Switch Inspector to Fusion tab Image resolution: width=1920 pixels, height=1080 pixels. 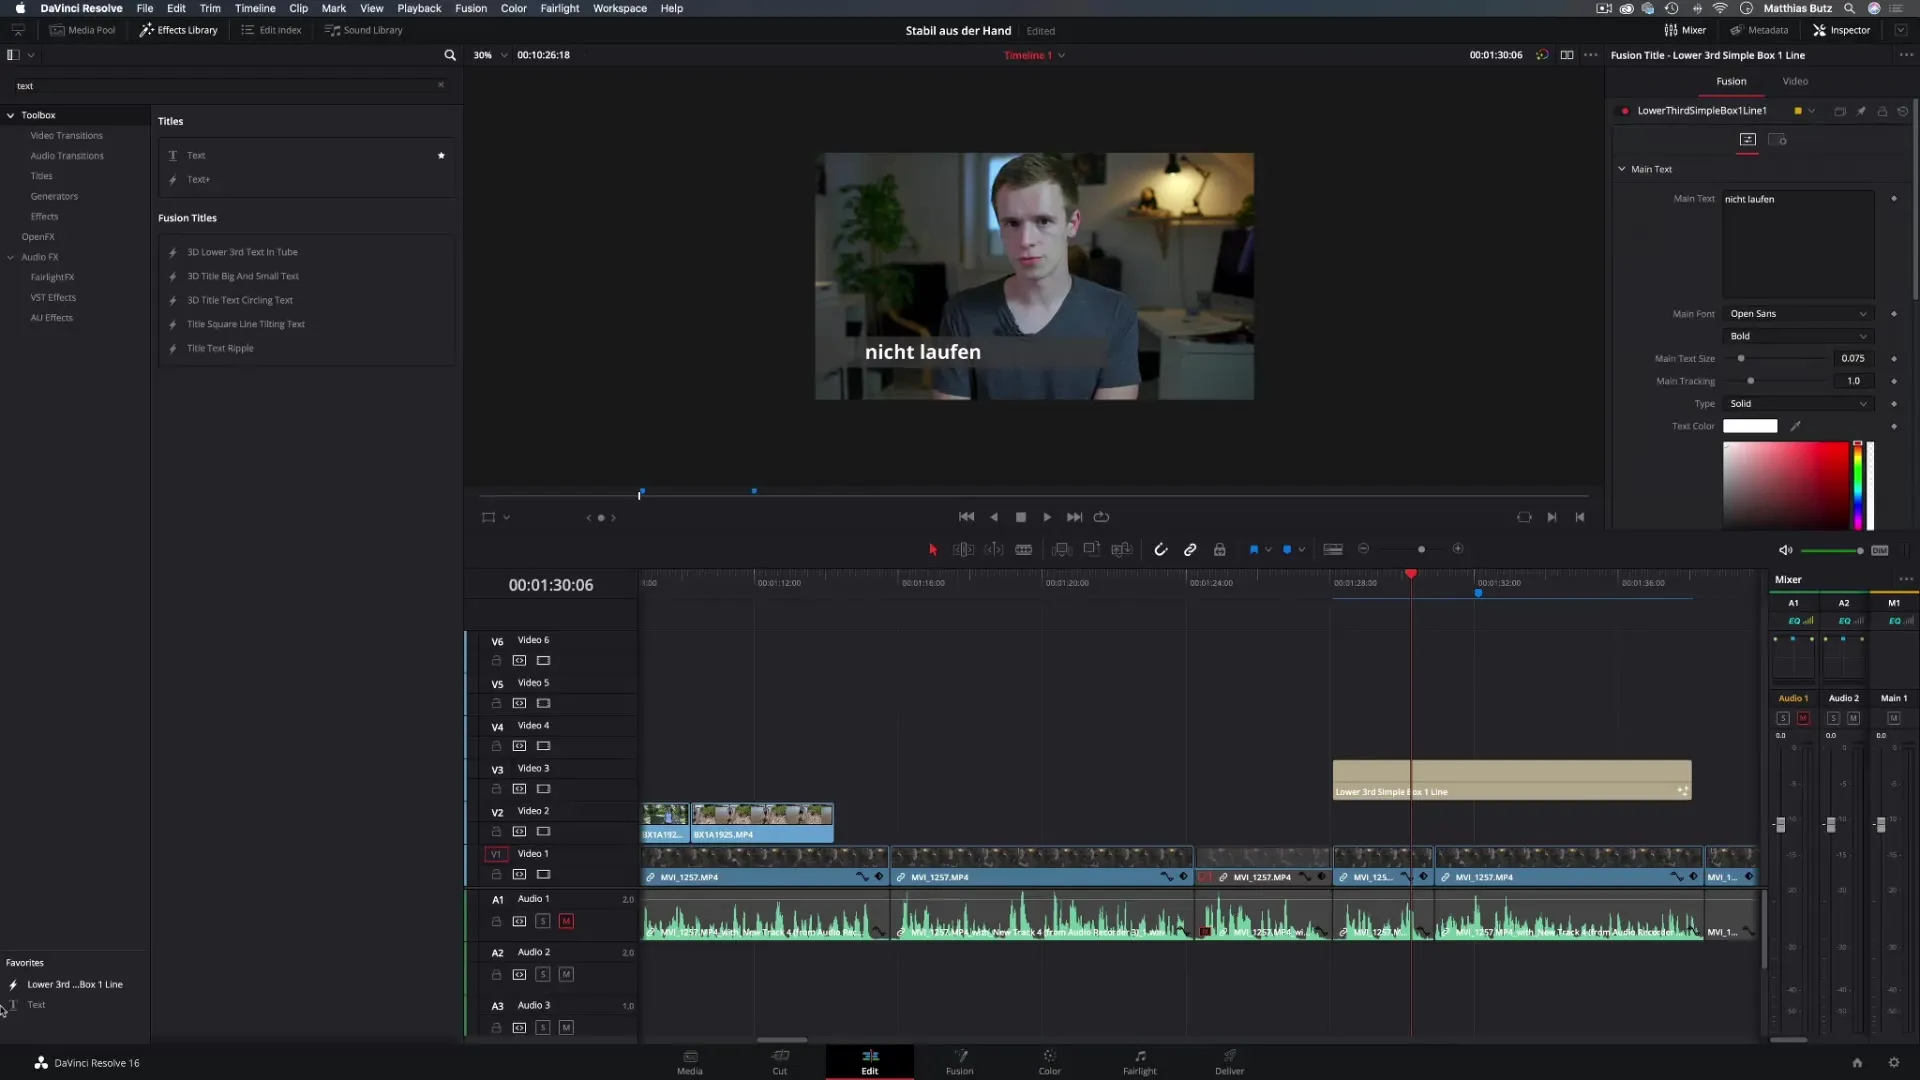tap(1732, 81)
